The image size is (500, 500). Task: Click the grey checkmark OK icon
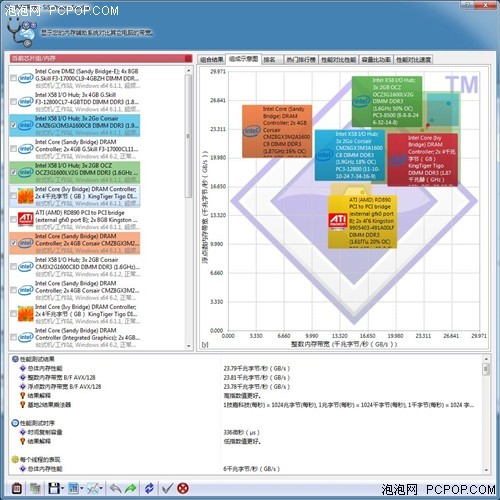point(167,489)
